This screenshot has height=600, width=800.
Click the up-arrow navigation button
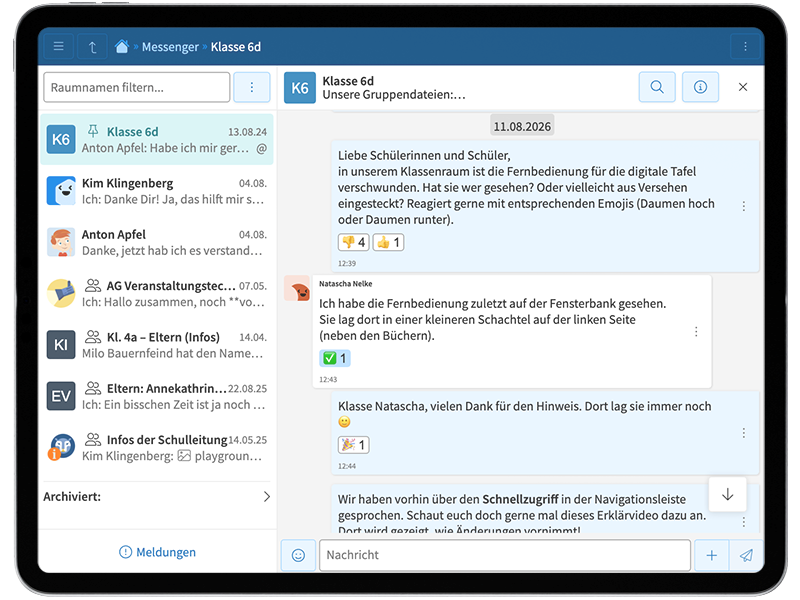click(x=92, y=47)
